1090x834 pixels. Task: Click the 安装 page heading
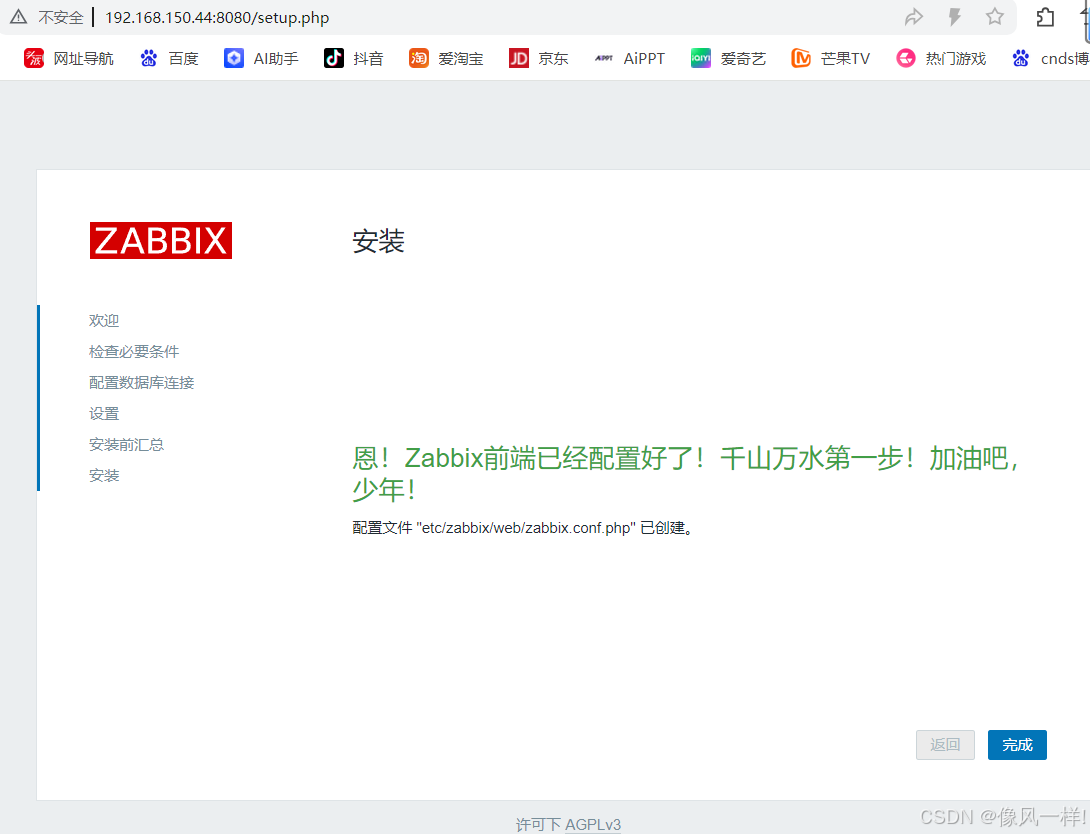378,241
